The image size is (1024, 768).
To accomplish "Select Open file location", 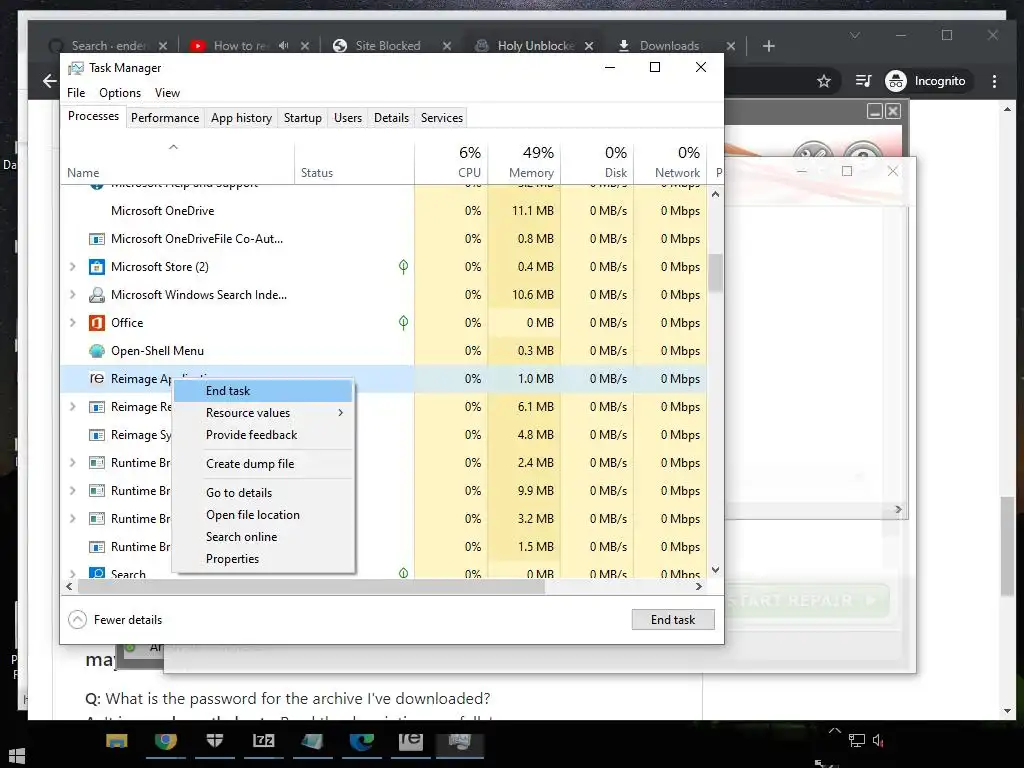I will 263,515.
